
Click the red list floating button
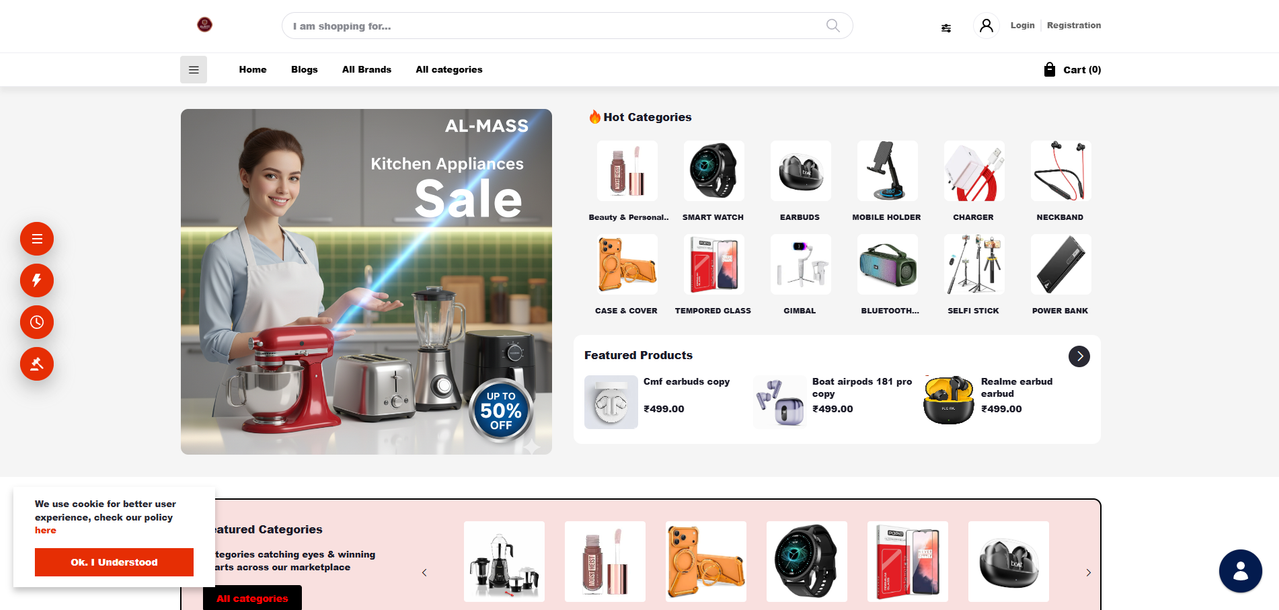(37, 239)
